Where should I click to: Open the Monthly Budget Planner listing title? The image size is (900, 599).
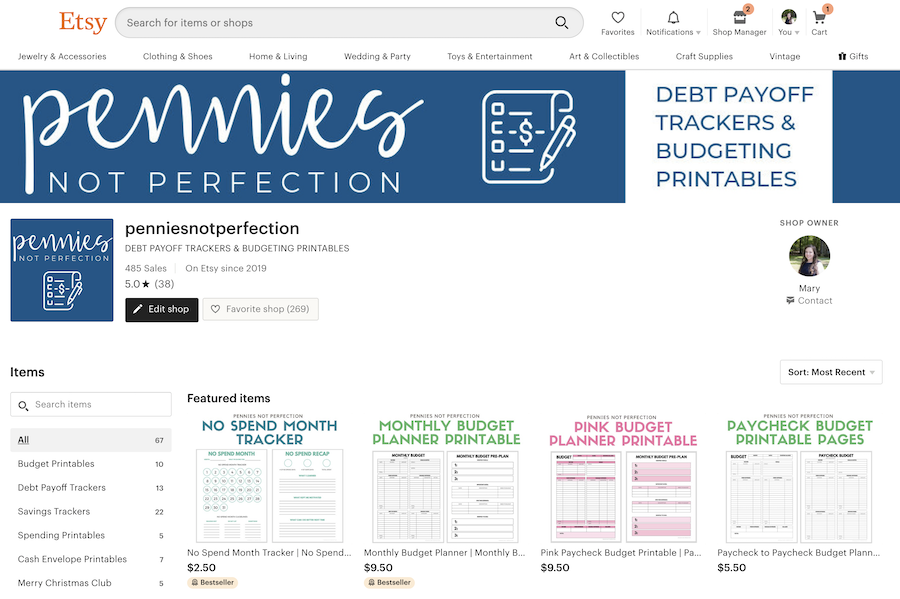click(x=445, y=553)
